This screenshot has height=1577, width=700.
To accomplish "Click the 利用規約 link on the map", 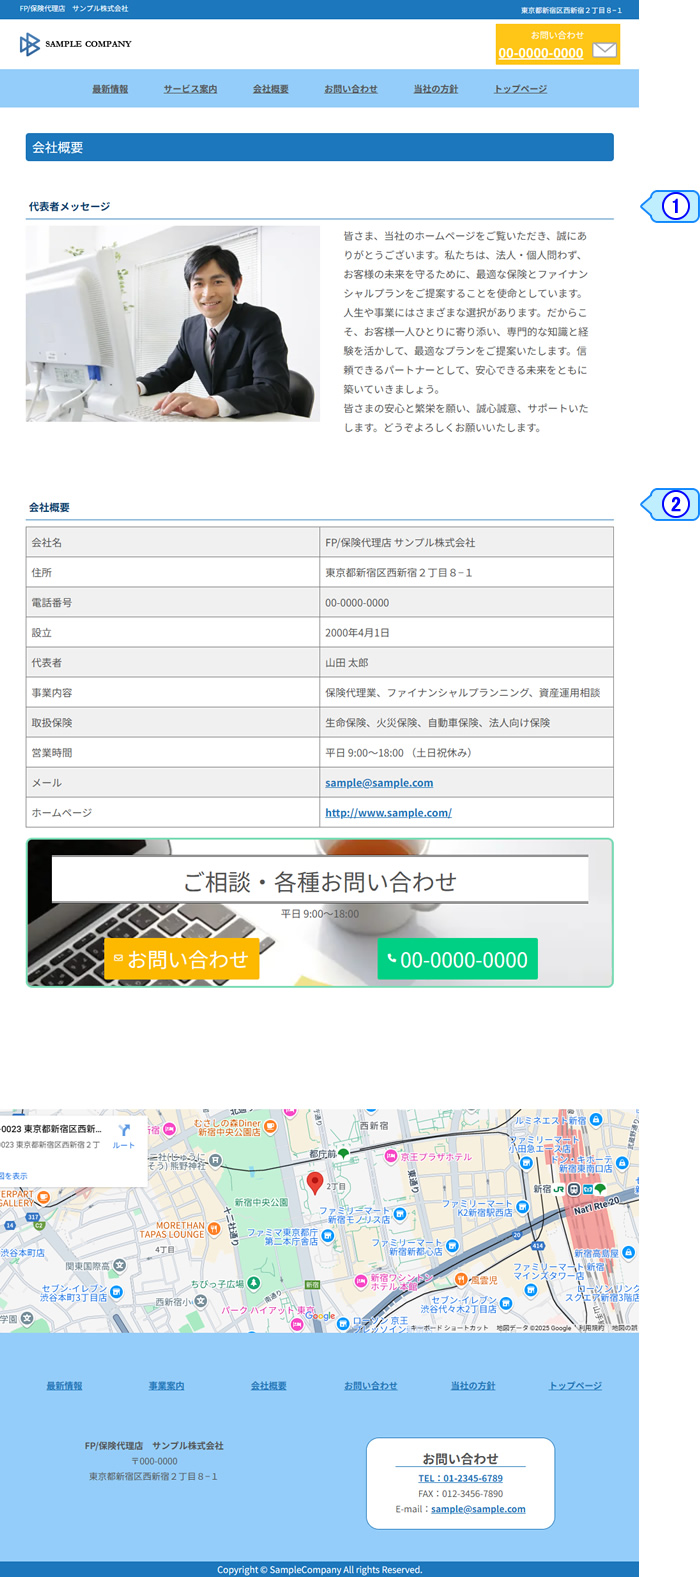I will click(x=591, y=1328).
